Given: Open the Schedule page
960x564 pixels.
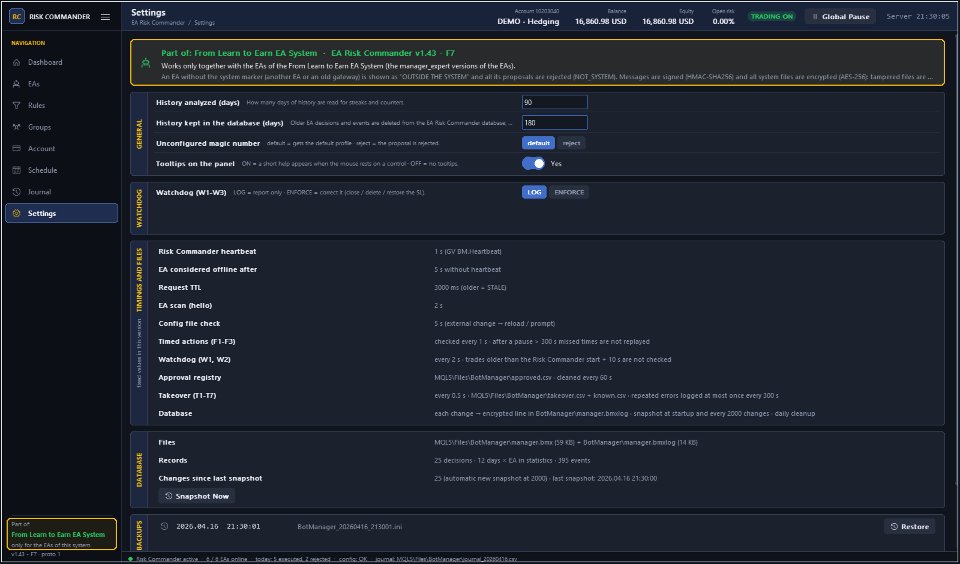Looking at the screenshot, I should [61, 170].
